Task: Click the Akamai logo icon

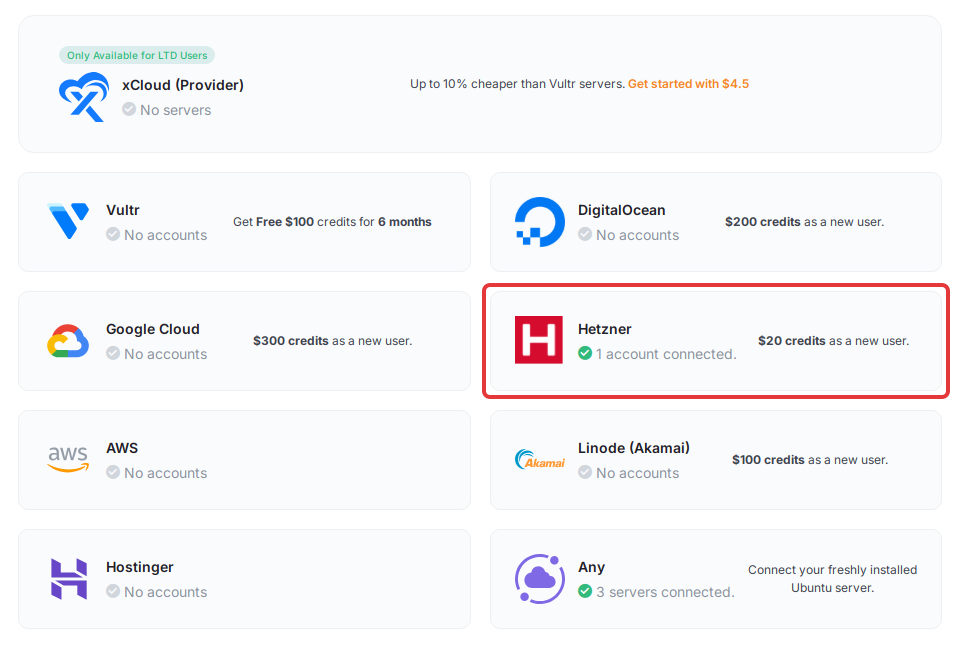Action: 539,459
